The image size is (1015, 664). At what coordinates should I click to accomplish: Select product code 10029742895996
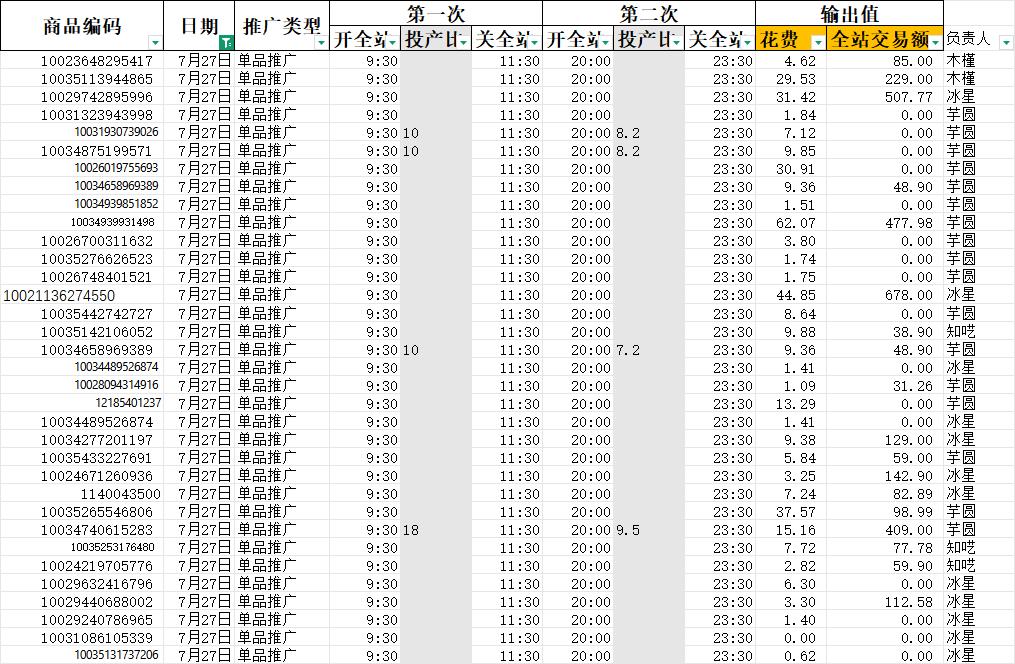pyautogui.click(x=96, y=98)
